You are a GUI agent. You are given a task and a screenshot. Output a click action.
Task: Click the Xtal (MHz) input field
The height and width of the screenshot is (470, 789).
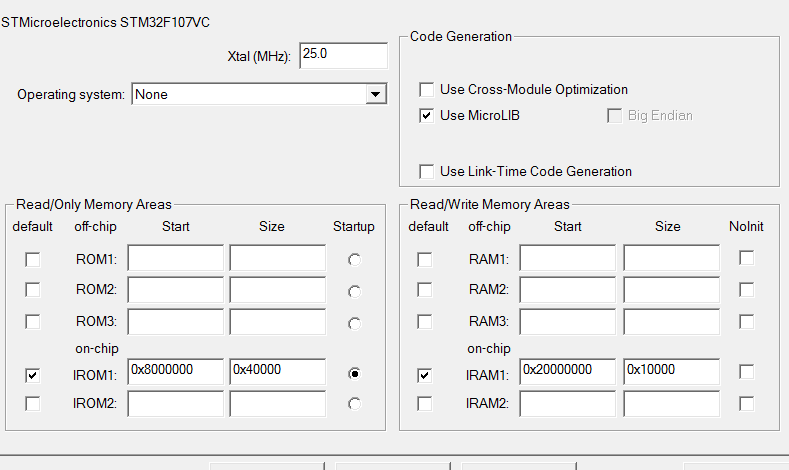coord(344,55)
